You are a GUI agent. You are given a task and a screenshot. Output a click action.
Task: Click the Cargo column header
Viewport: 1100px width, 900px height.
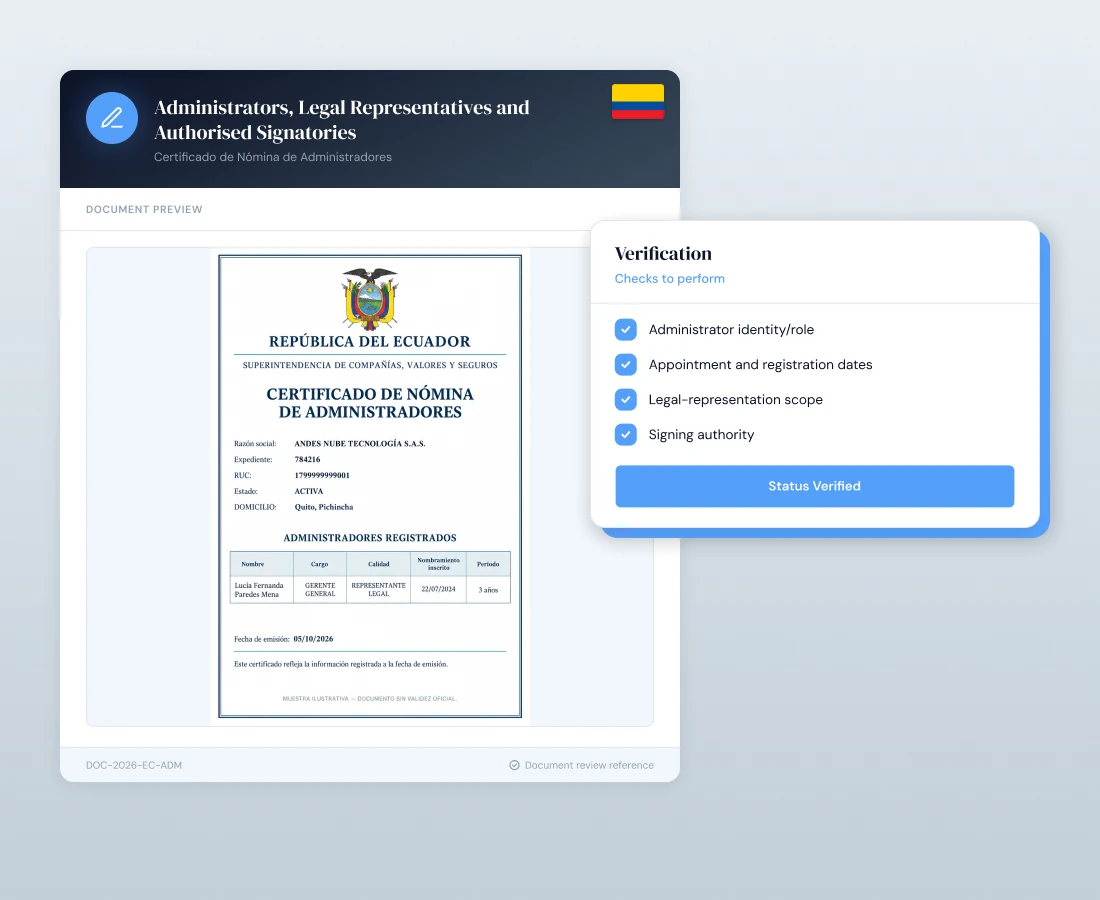(x=319, y=564)
